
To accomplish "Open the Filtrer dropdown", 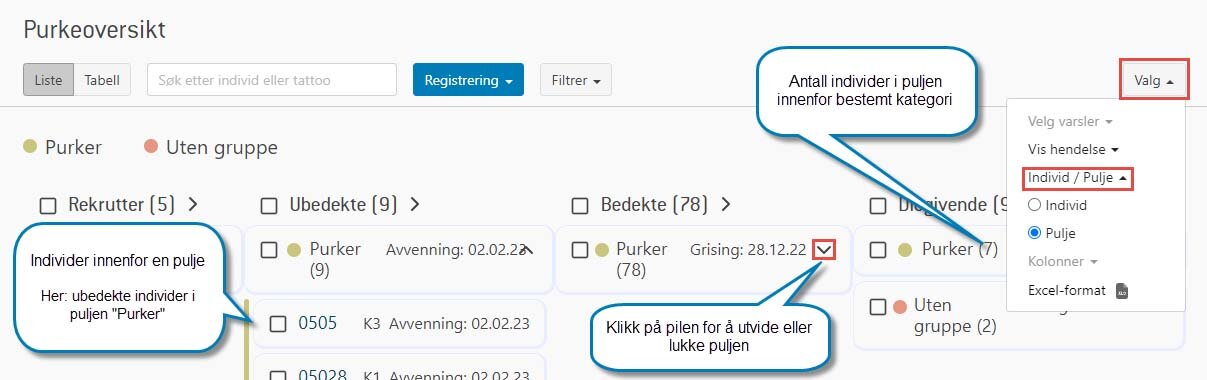I will 576,80.
